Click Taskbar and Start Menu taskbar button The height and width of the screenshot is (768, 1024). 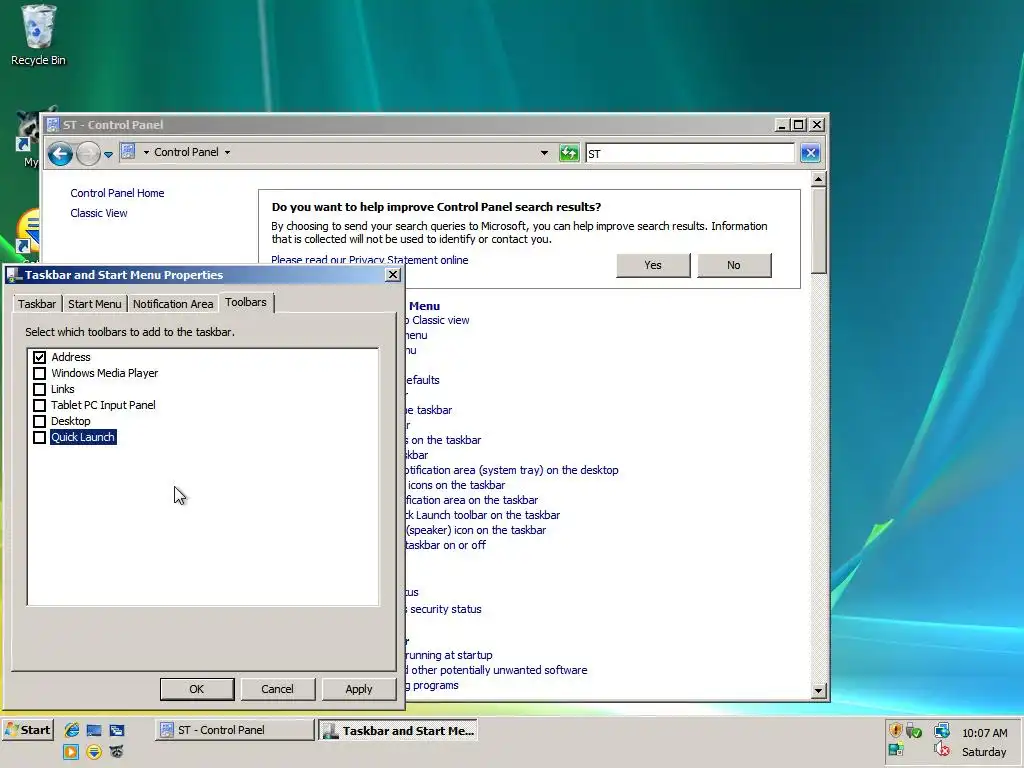(398, 731)
